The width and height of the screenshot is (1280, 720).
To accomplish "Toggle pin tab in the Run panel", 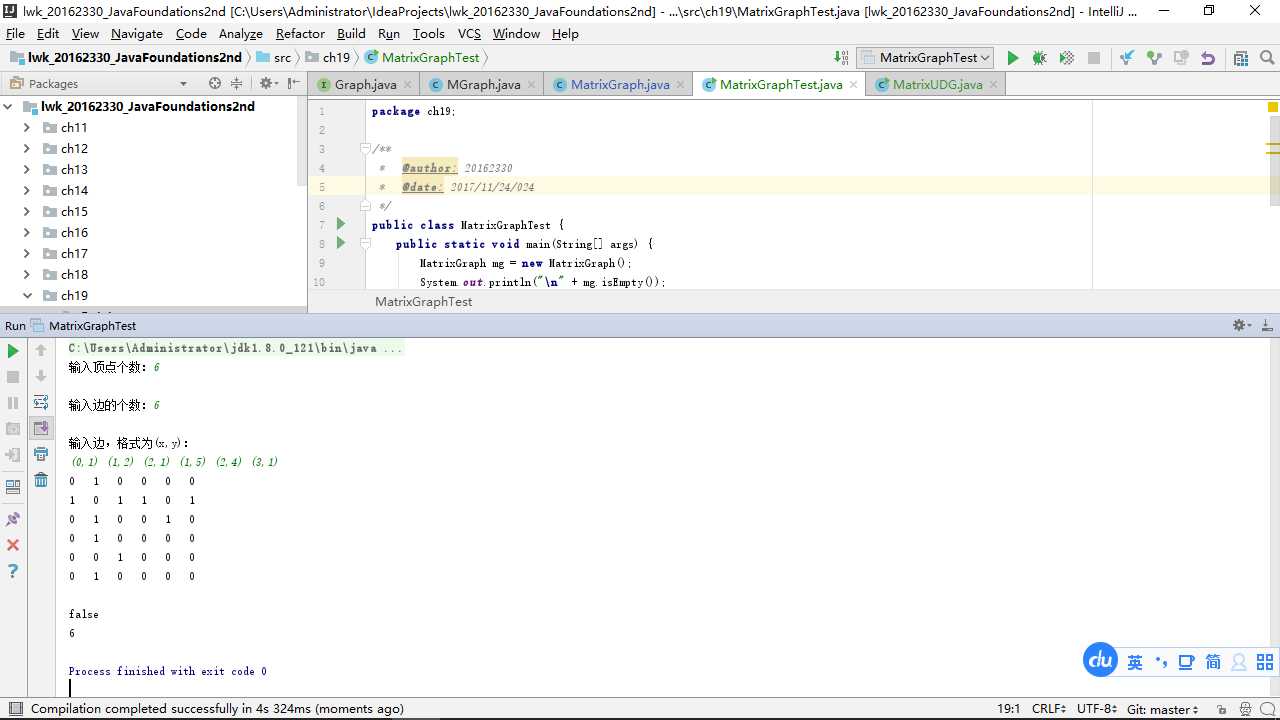I will click(x=13, y=519).
